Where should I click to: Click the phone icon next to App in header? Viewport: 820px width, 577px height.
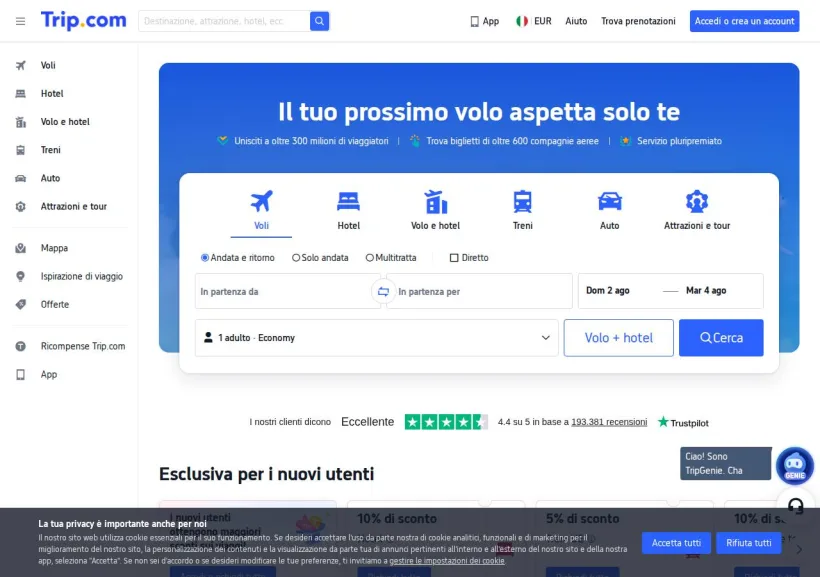tap(474, 21)
